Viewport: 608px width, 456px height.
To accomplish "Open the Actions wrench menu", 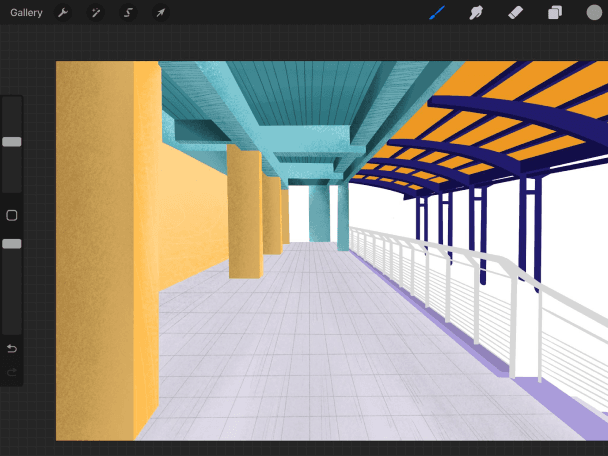I will tap(62, 13).
